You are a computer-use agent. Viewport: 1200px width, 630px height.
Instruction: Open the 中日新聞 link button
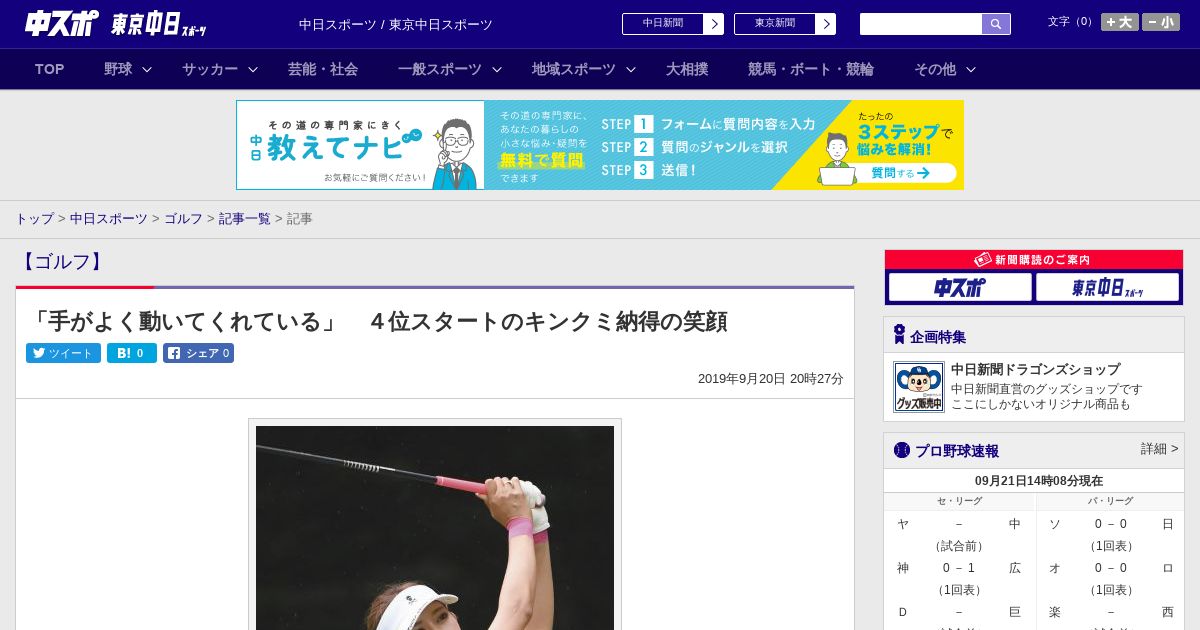pyautogui.click(x=673, y=24)
